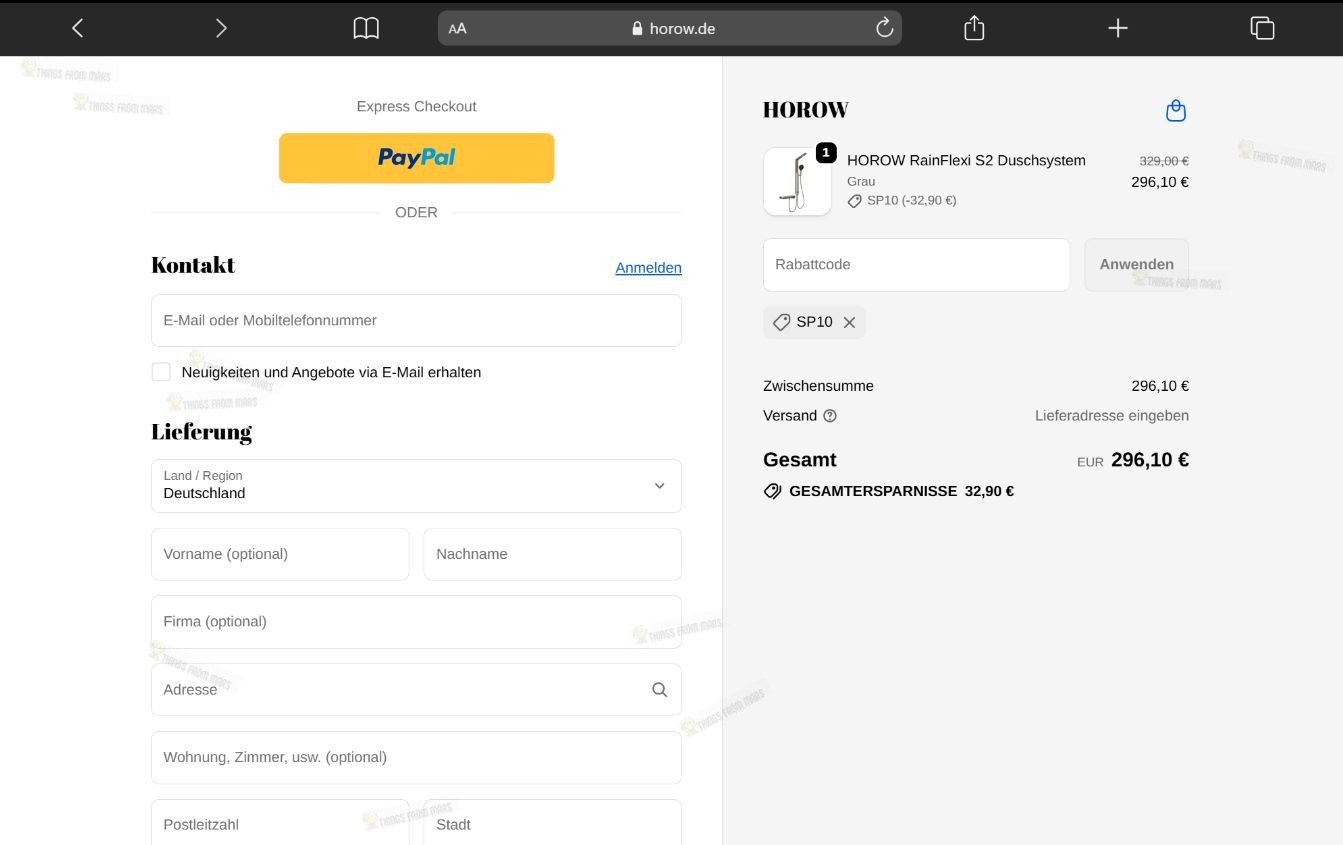Click the Adresse field

coord(416,689)
